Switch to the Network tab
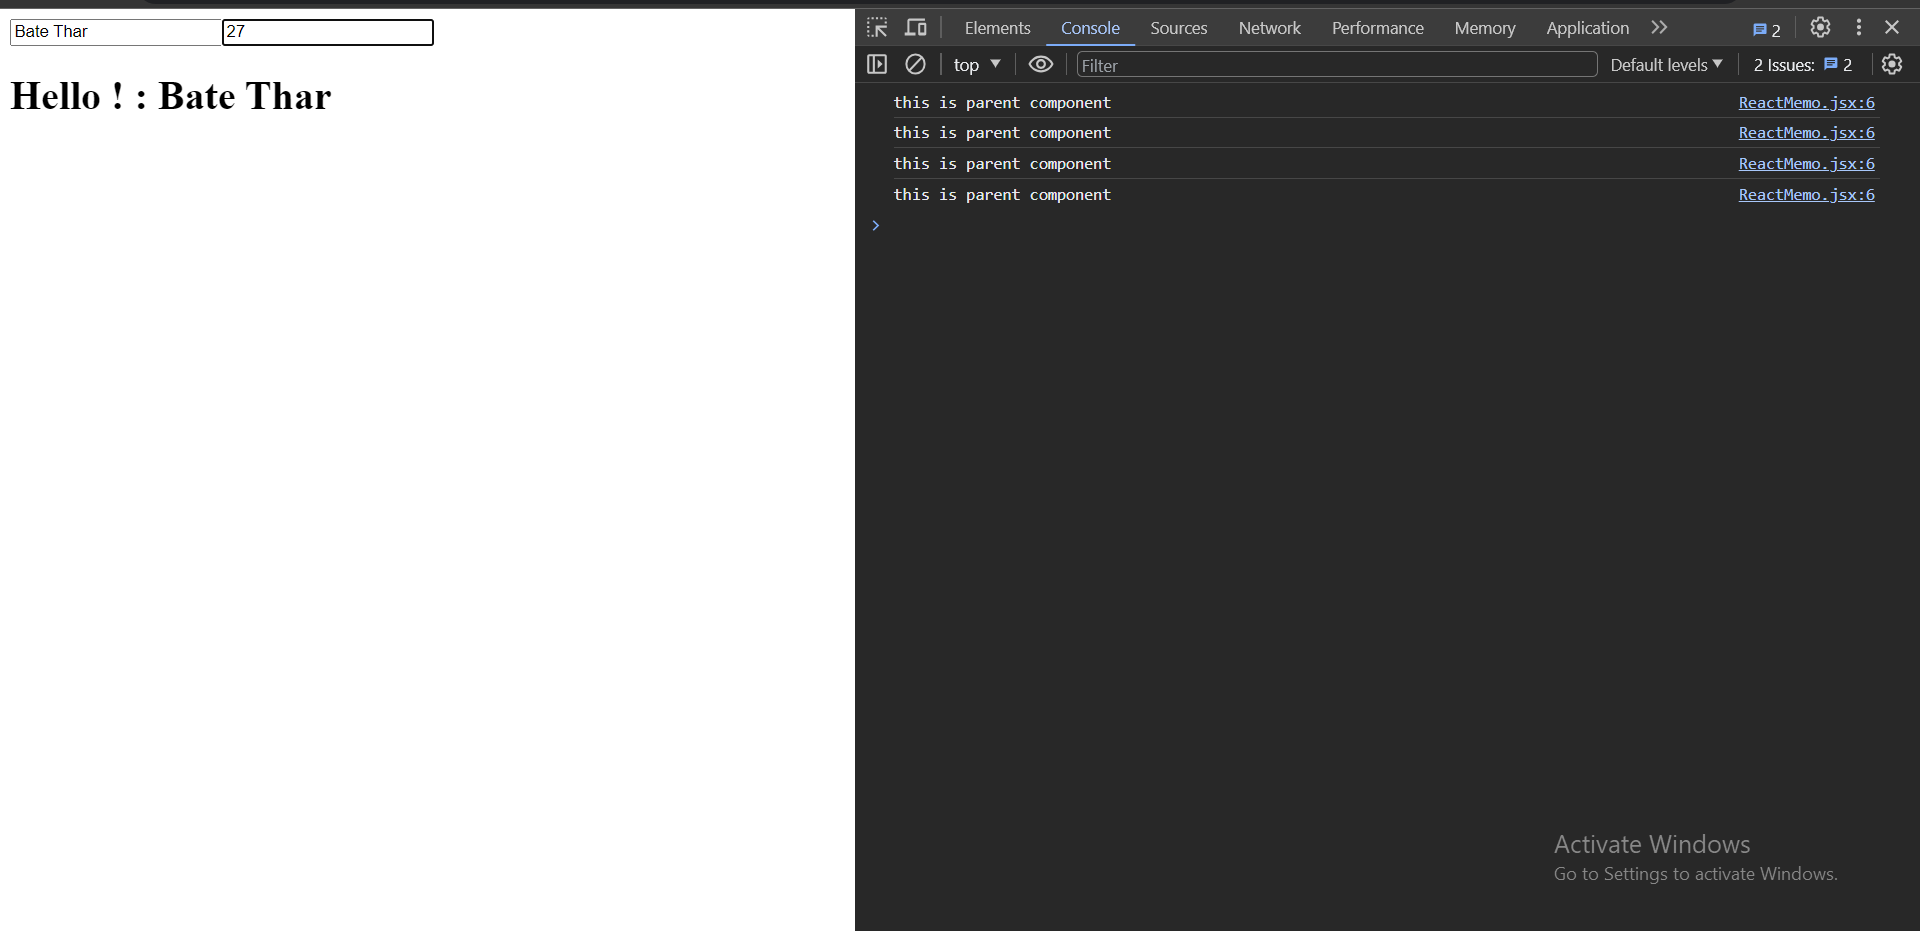 click(x=1269, y=28)
